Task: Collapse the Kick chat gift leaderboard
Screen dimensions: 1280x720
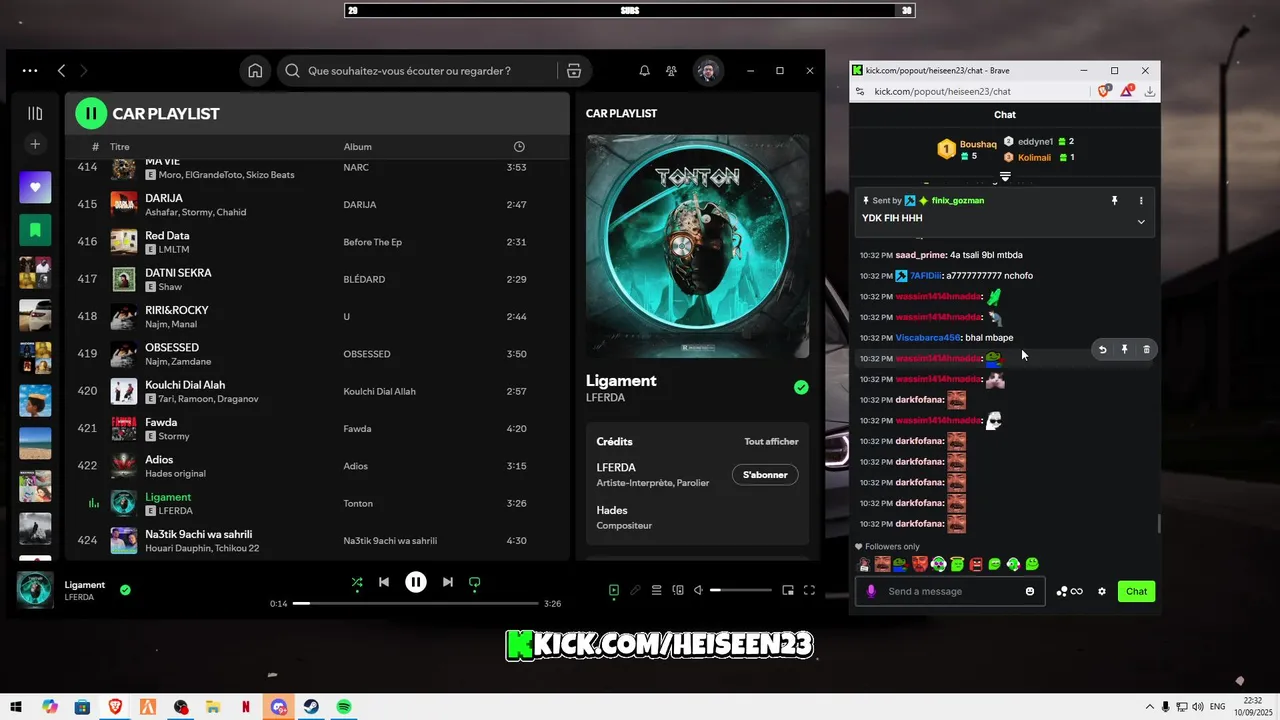Action: pyautogui.click(x=1005, y=176)
